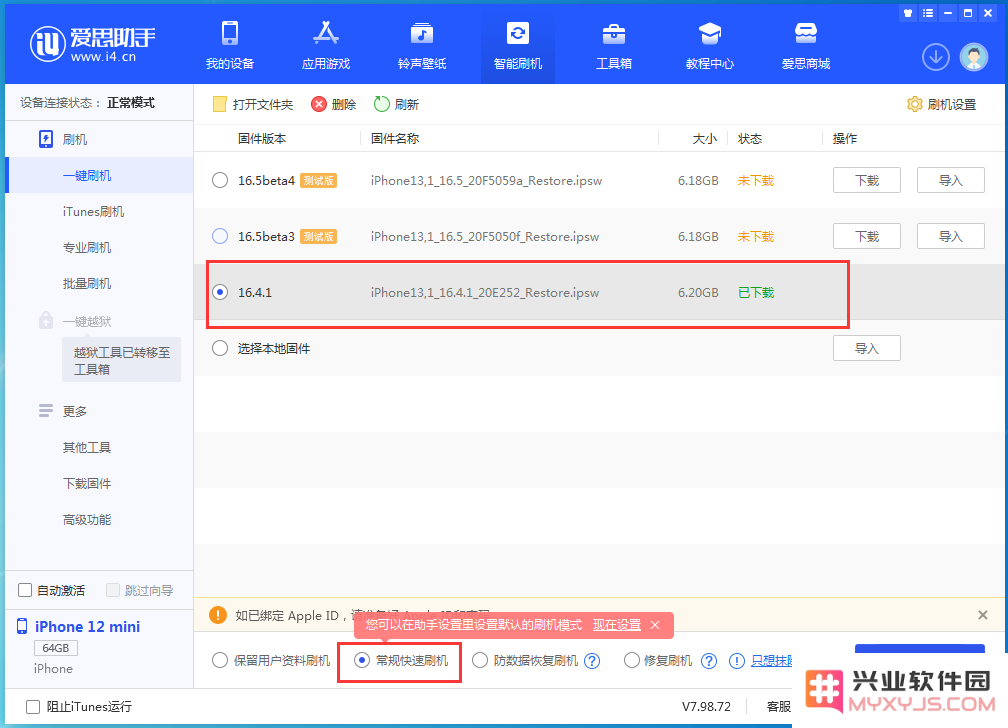Open the list menu icon in title bar

pyautogui.click(x=928, y=13)
